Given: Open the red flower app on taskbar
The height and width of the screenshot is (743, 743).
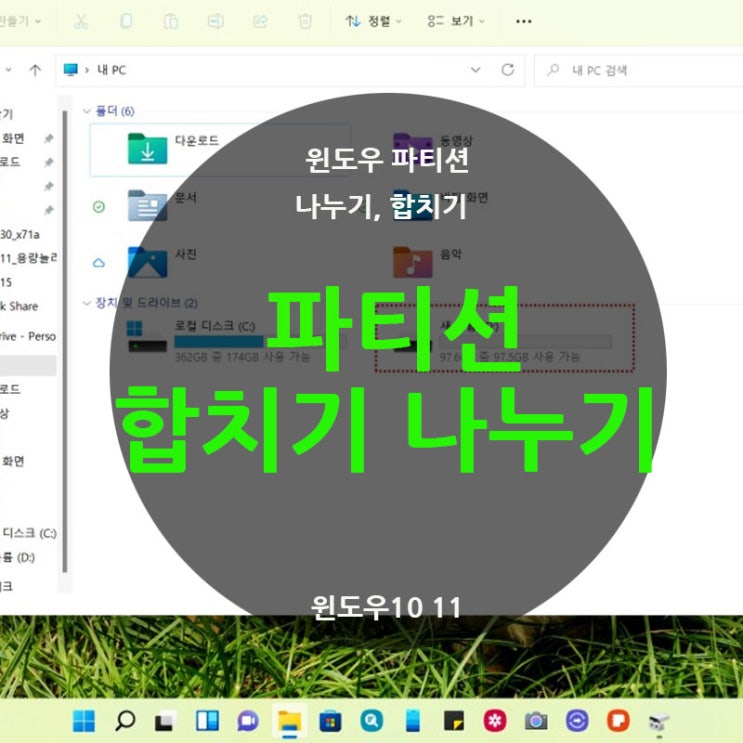Looking at the screenshot, I should point(495,722).
